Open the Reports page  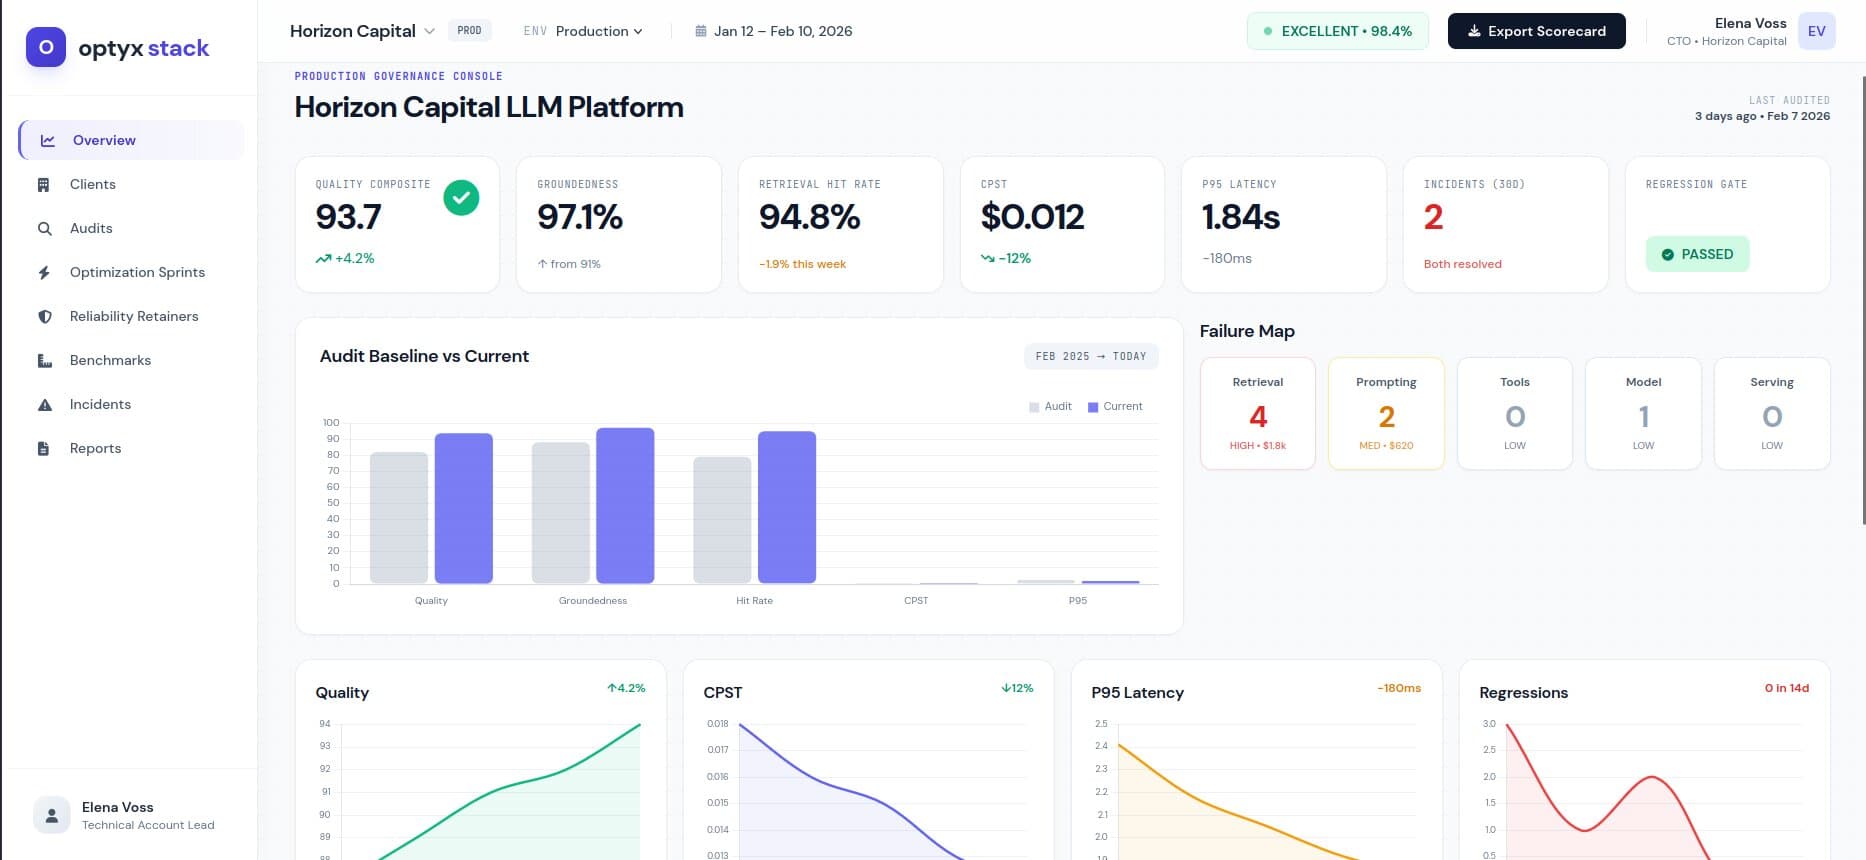(x=131, y=448)
